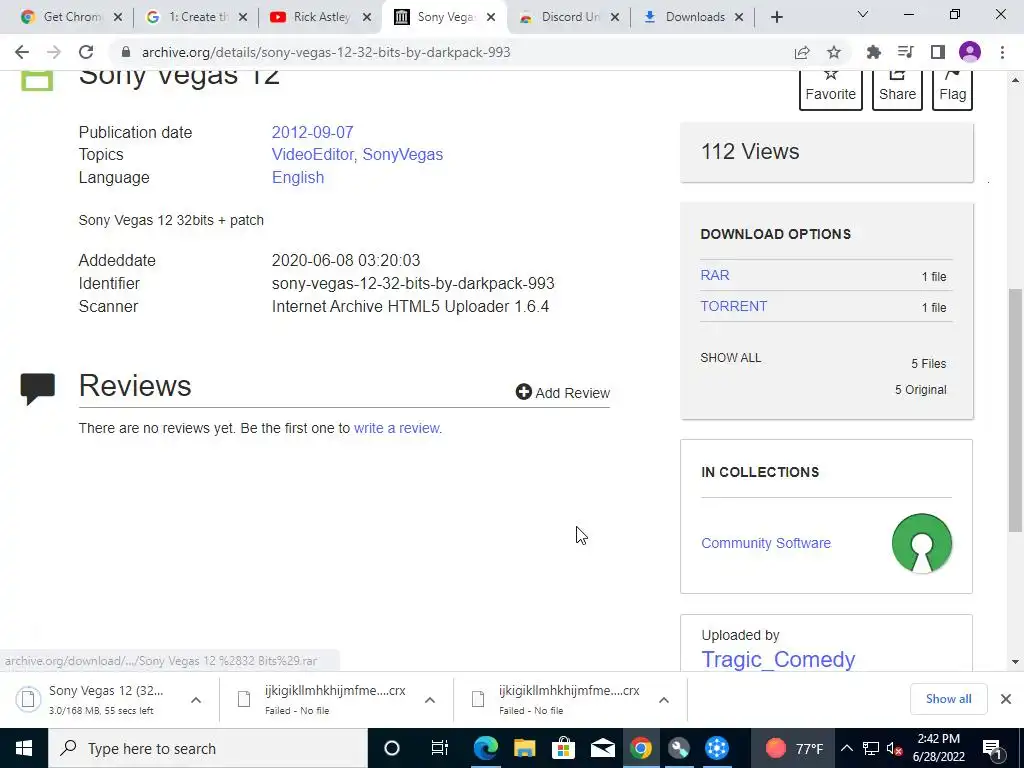Open the purple profile avatar
The width and height of the screenshot is (1024, 768).
point(970,52)
